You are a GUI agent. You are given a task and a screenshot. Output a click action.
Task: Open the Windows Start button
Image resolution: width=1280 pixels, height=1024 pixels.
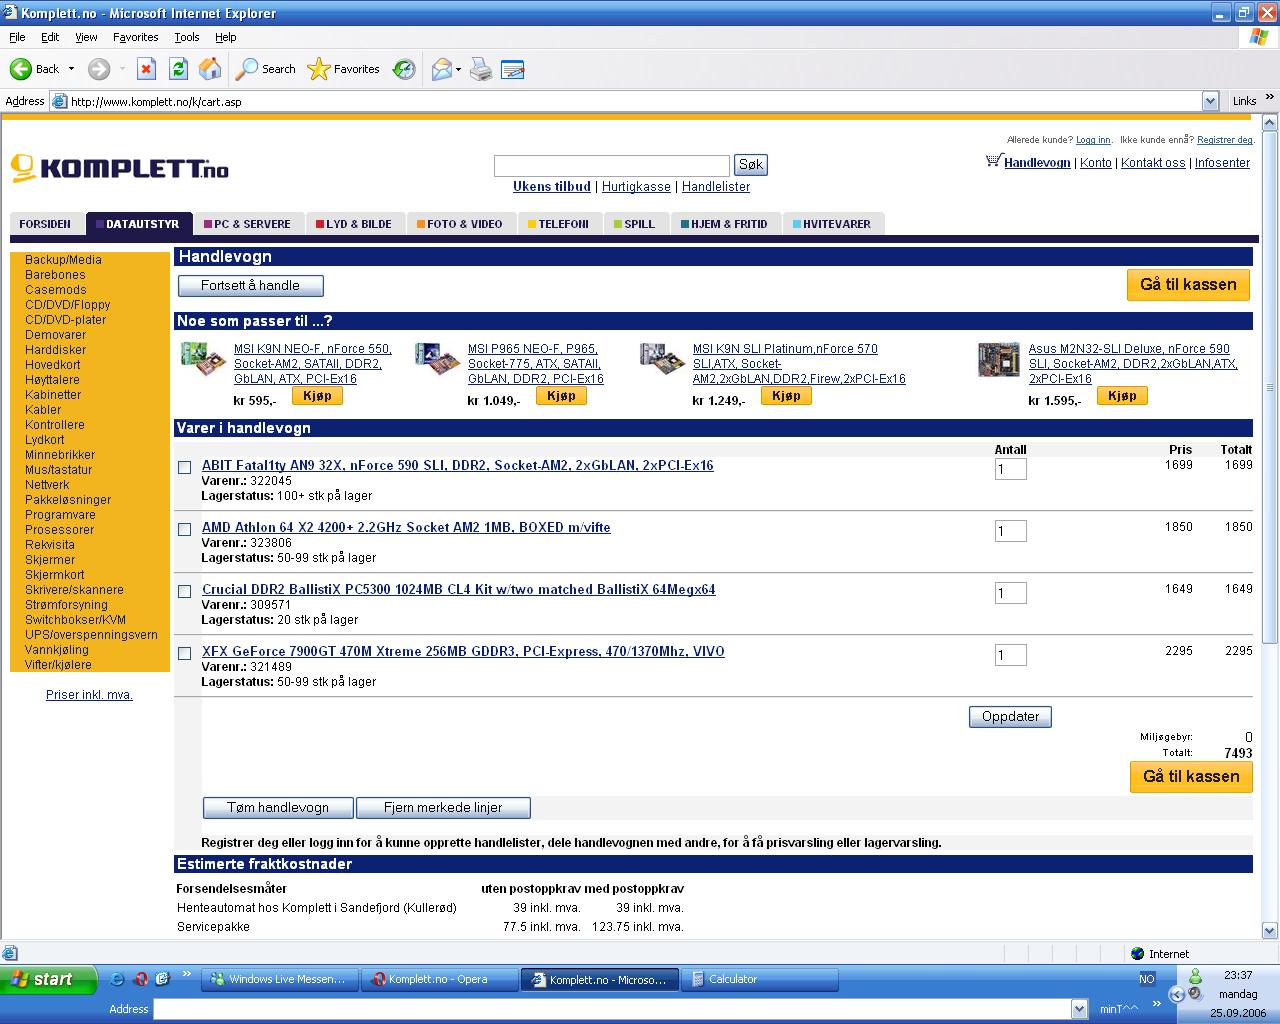49,979
